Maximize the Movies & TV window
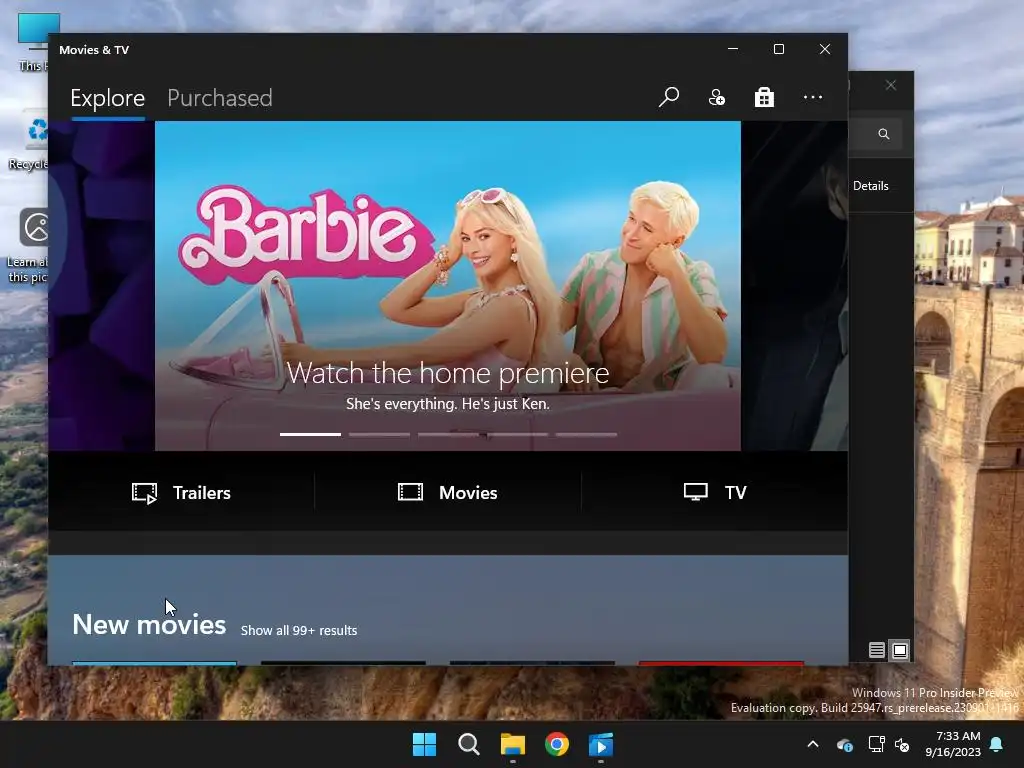1024x768 pixels. click(x=778, y=49)
